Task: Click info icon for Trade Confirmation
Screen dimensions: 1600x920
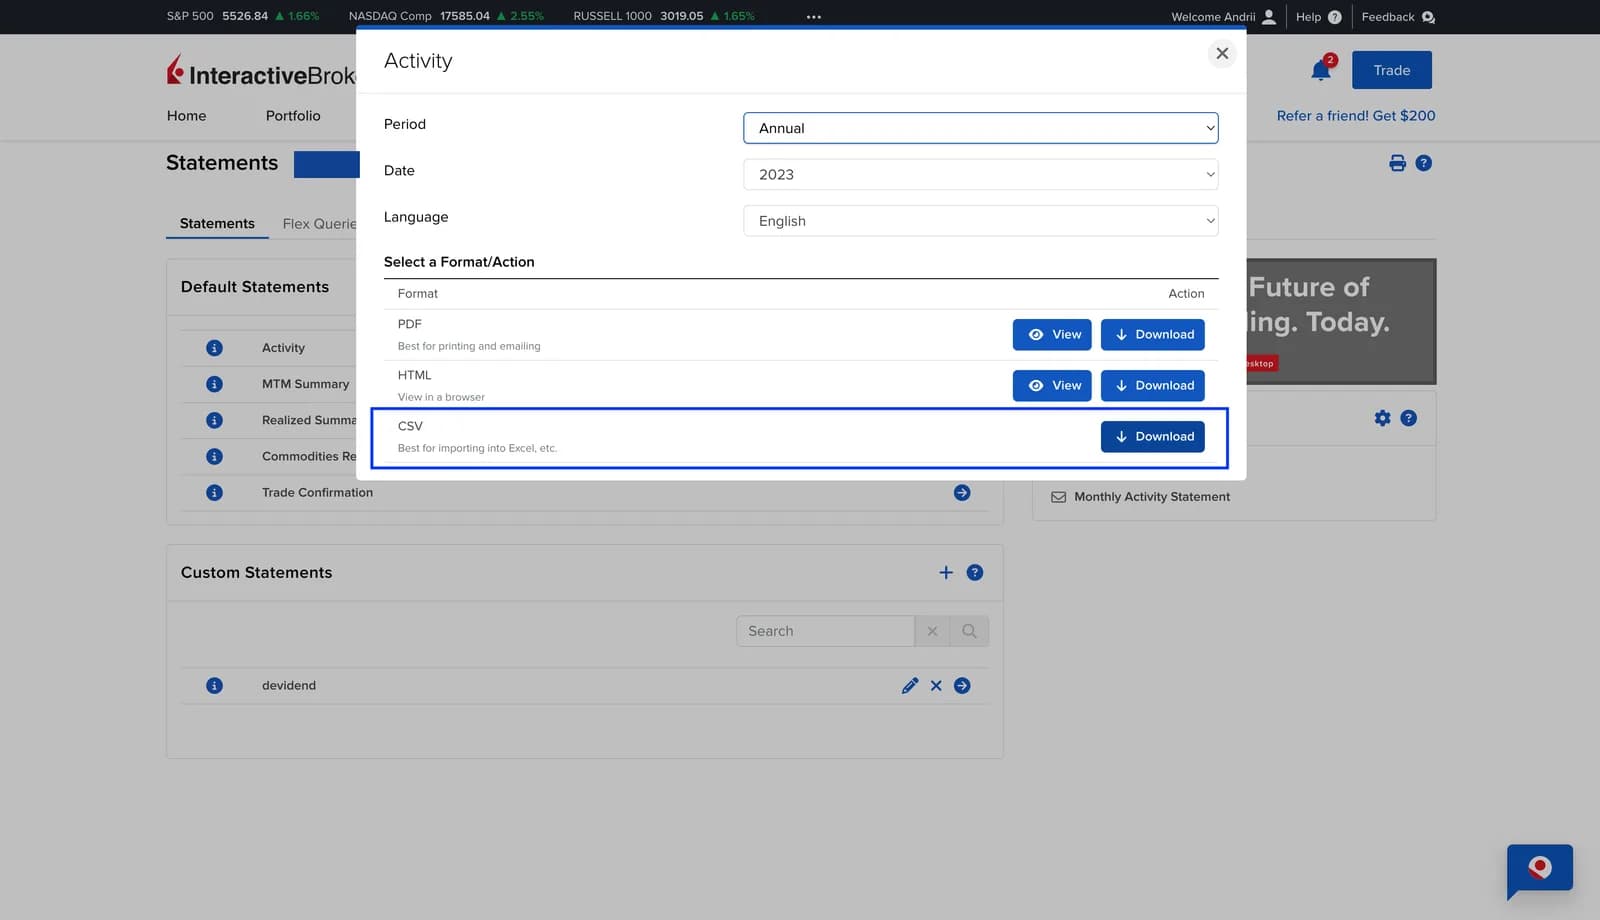Action: tap(214, 493)
